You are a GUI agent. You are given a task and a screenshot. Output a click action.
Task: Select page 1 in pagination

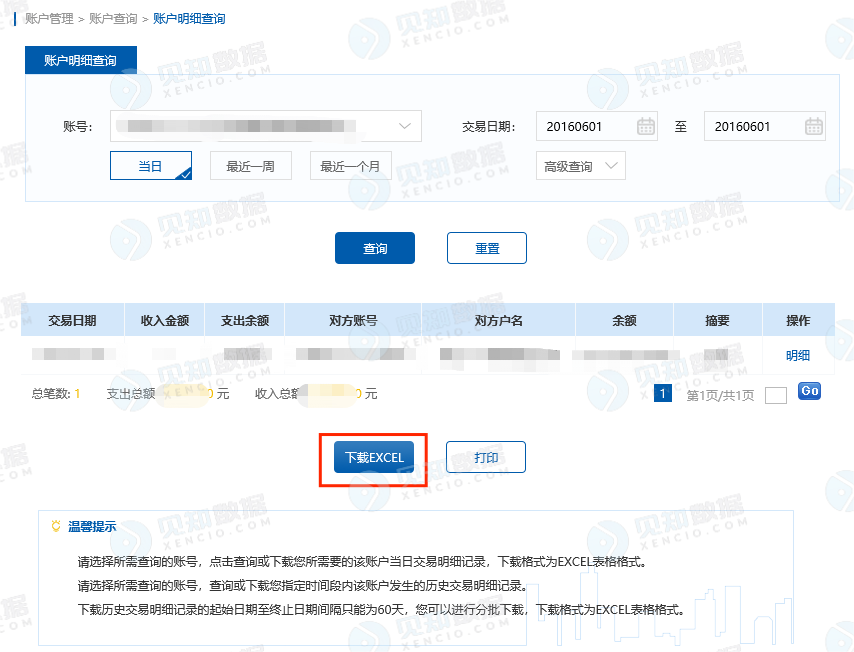click(x=662, y=393)
